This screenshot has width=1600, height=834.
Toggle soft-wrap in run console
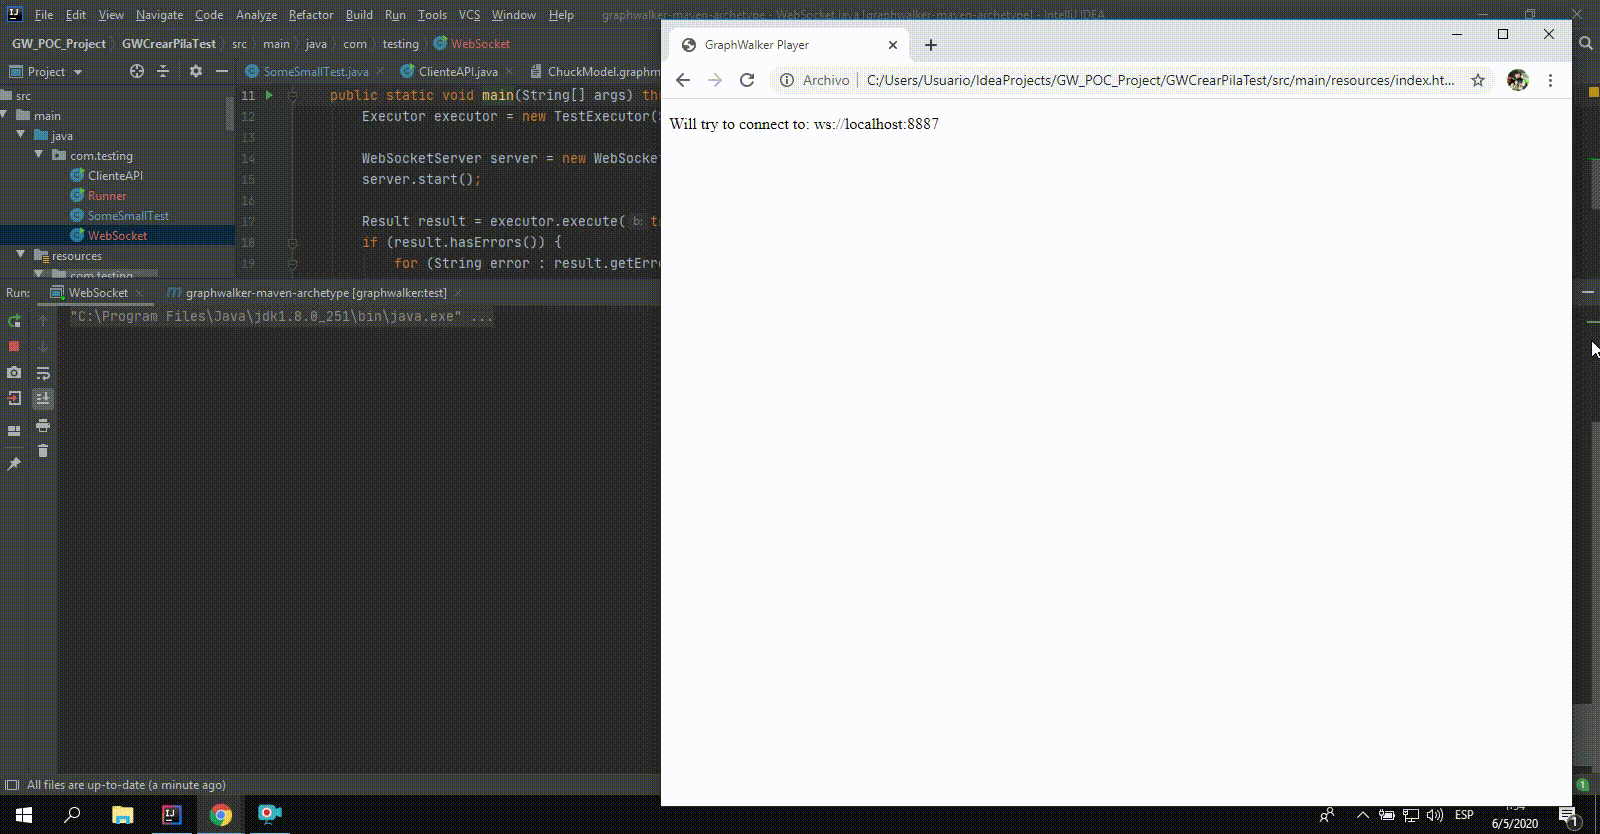click(43, 373)
